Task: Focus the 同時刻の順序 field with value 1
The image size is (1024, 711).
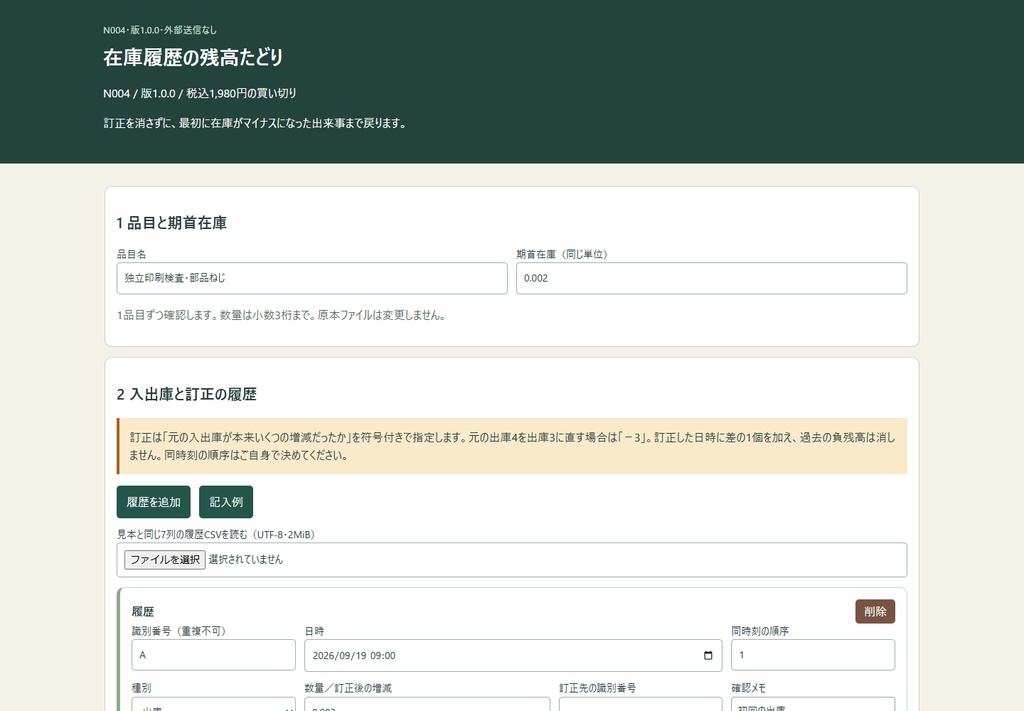Action: pyautogui.click(x=813, y=655)
